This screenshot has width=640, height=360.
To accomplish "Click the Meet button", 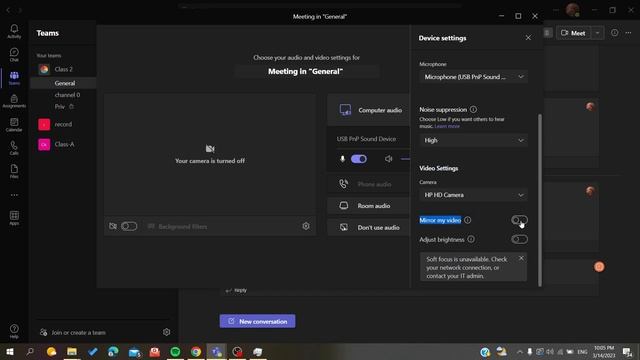I will (573, 33).
